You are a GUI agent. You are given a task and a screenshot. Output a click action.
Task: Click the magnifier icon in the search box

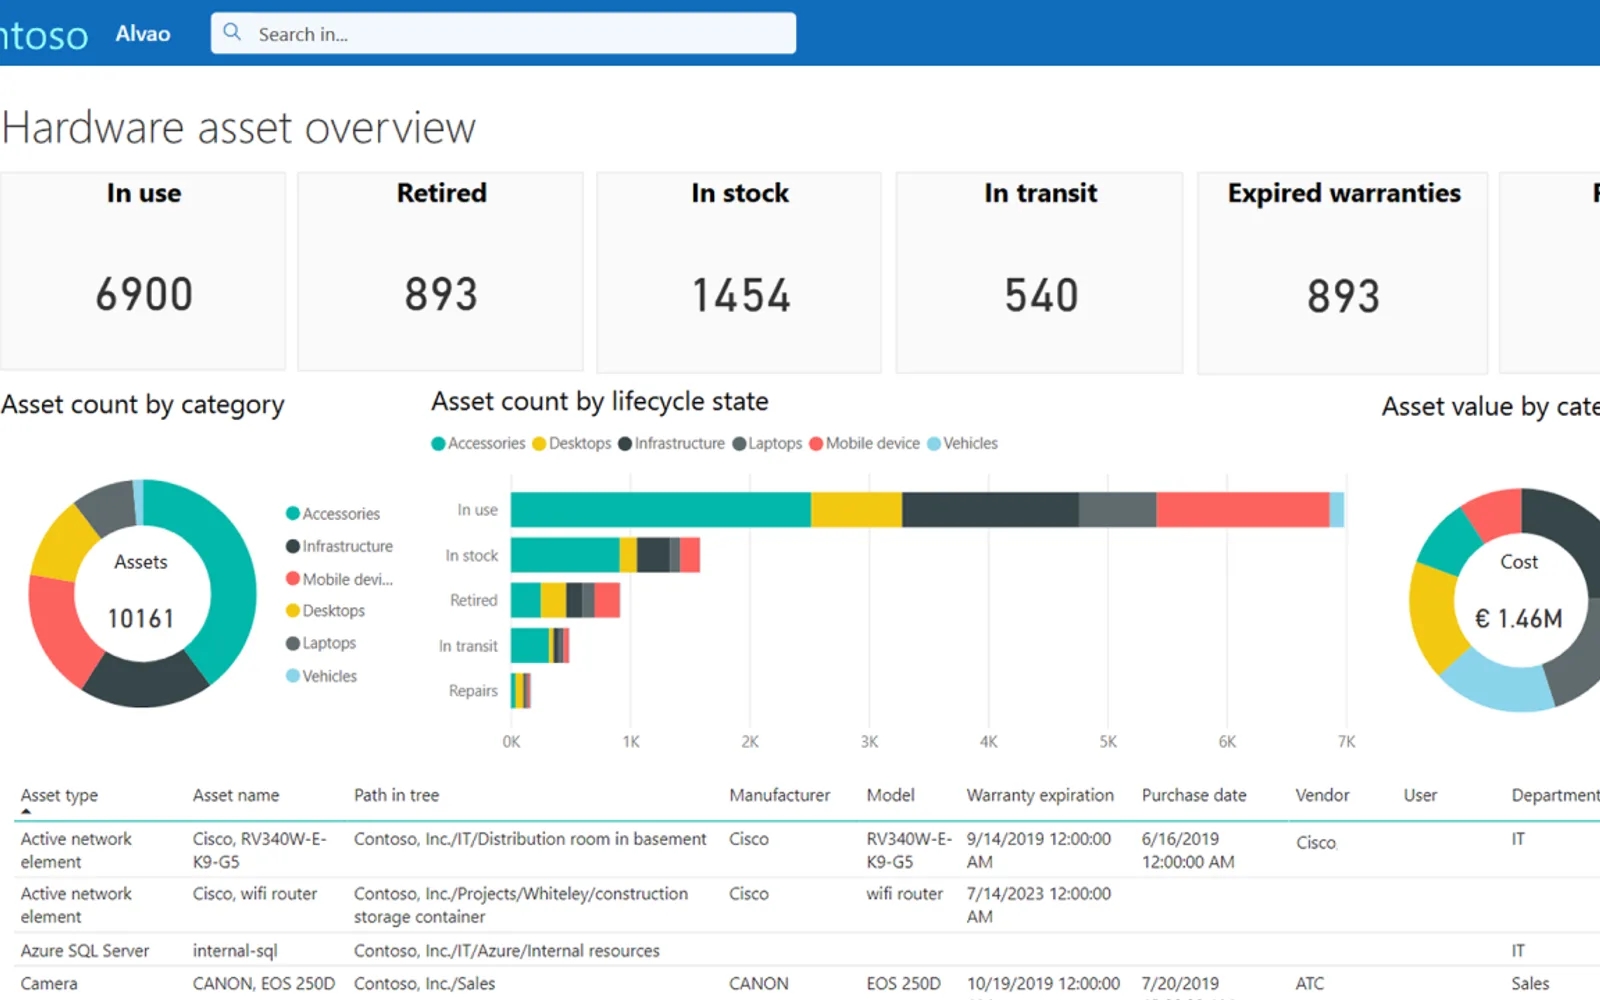232,32
